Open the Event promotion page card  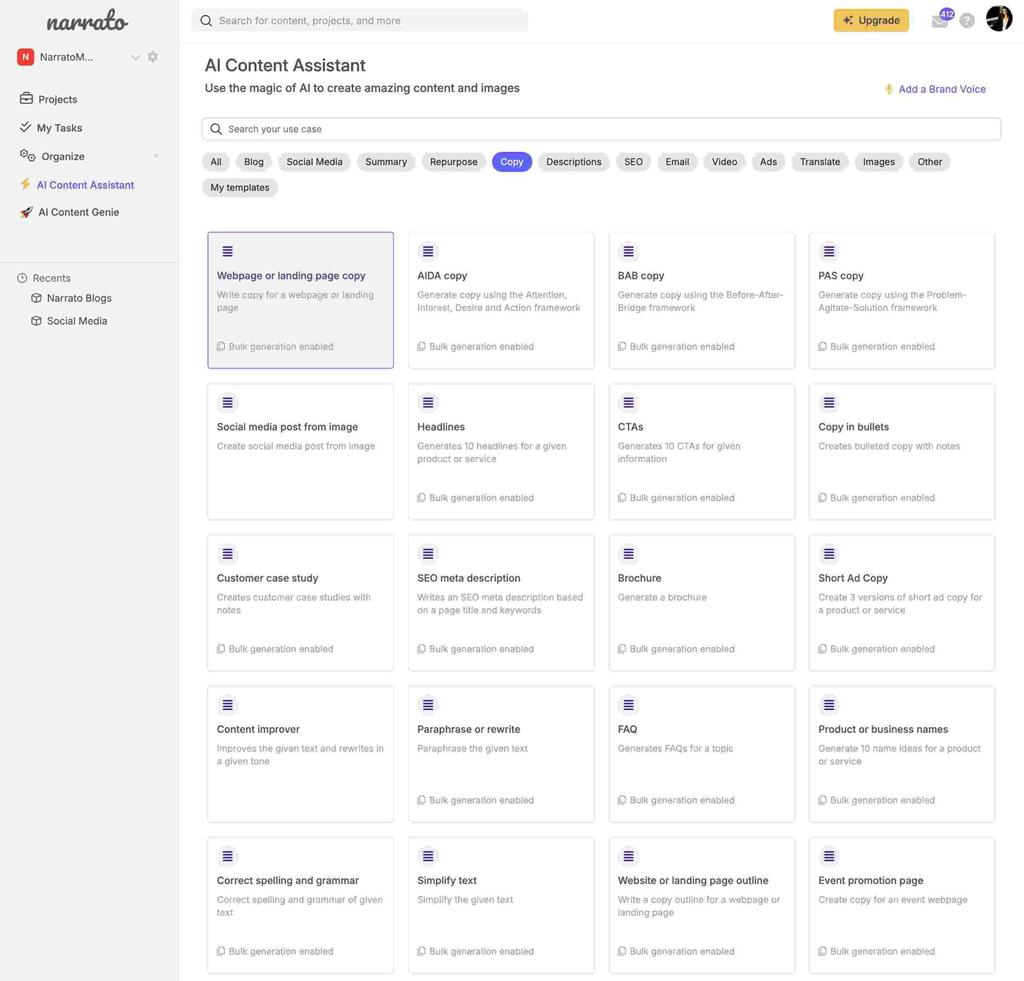click(902, 905)
